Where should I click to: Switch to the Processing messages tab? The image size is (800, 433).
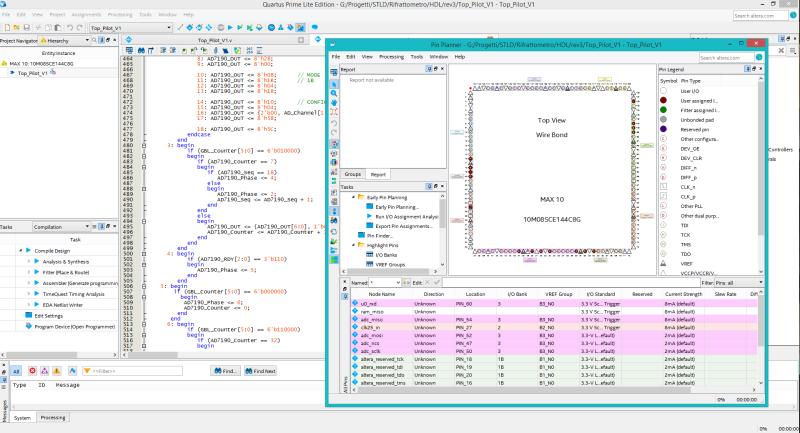(53, 418)
